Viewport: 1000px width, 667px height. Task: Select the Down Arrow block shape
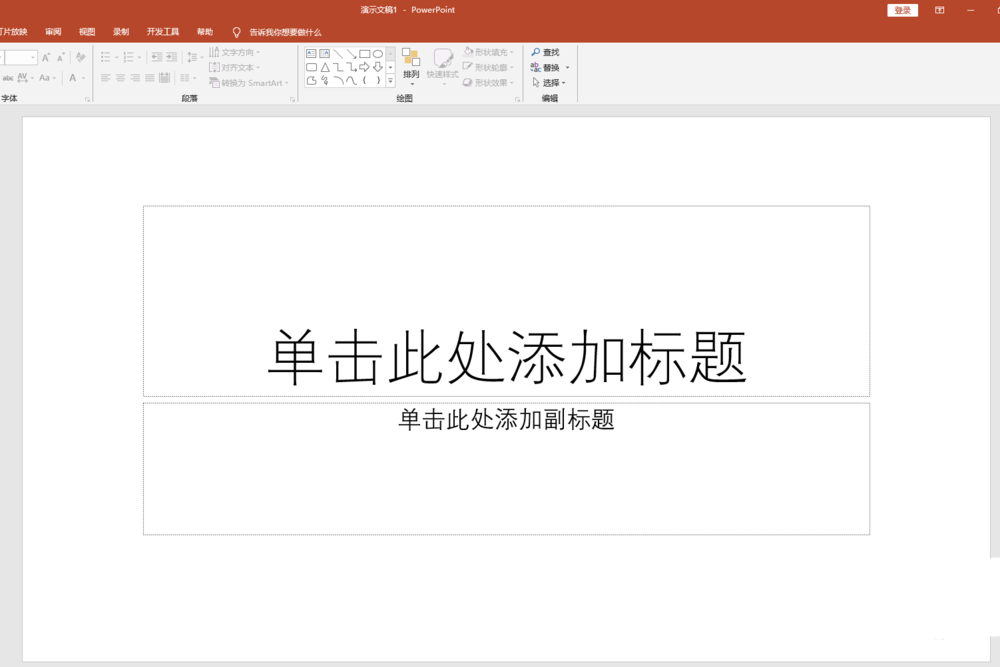click(x=378, y=67)
